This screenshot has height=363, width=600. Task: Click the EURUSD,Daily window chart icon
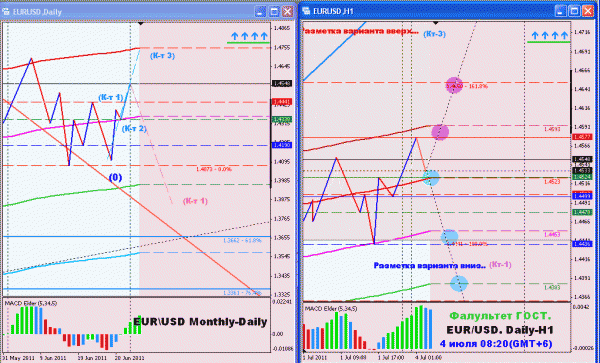(x=7, y=11)
